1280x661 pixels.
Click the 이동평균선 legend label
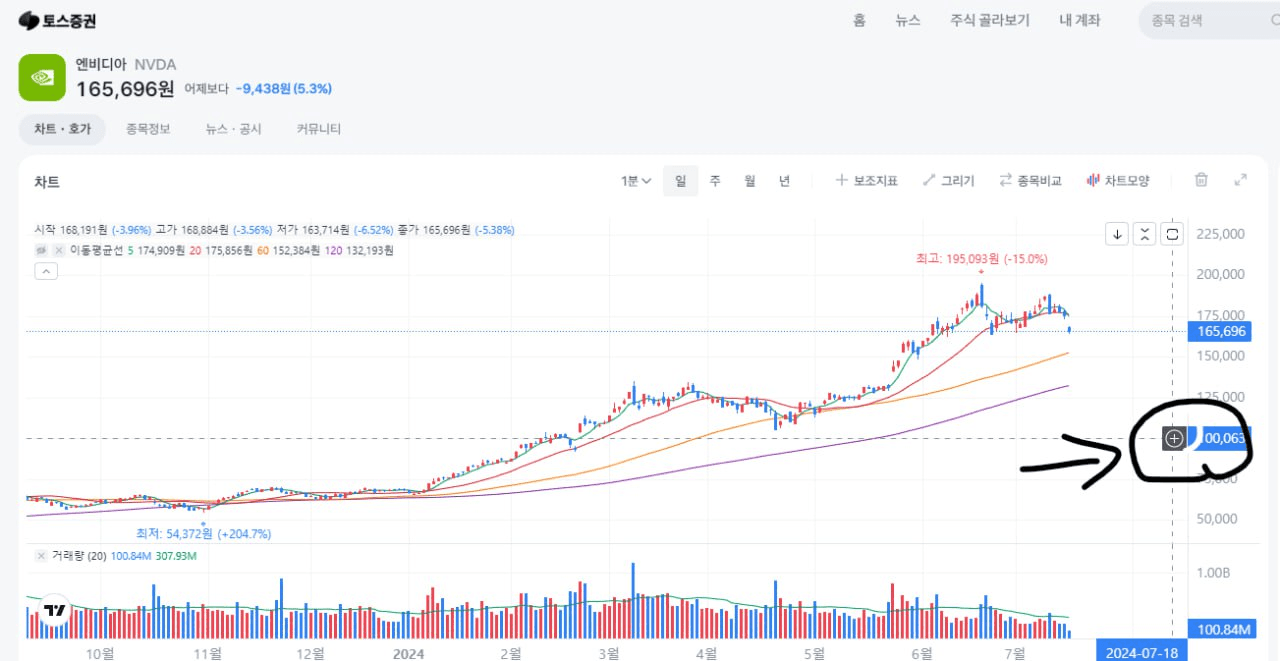[x=98, y=250]
